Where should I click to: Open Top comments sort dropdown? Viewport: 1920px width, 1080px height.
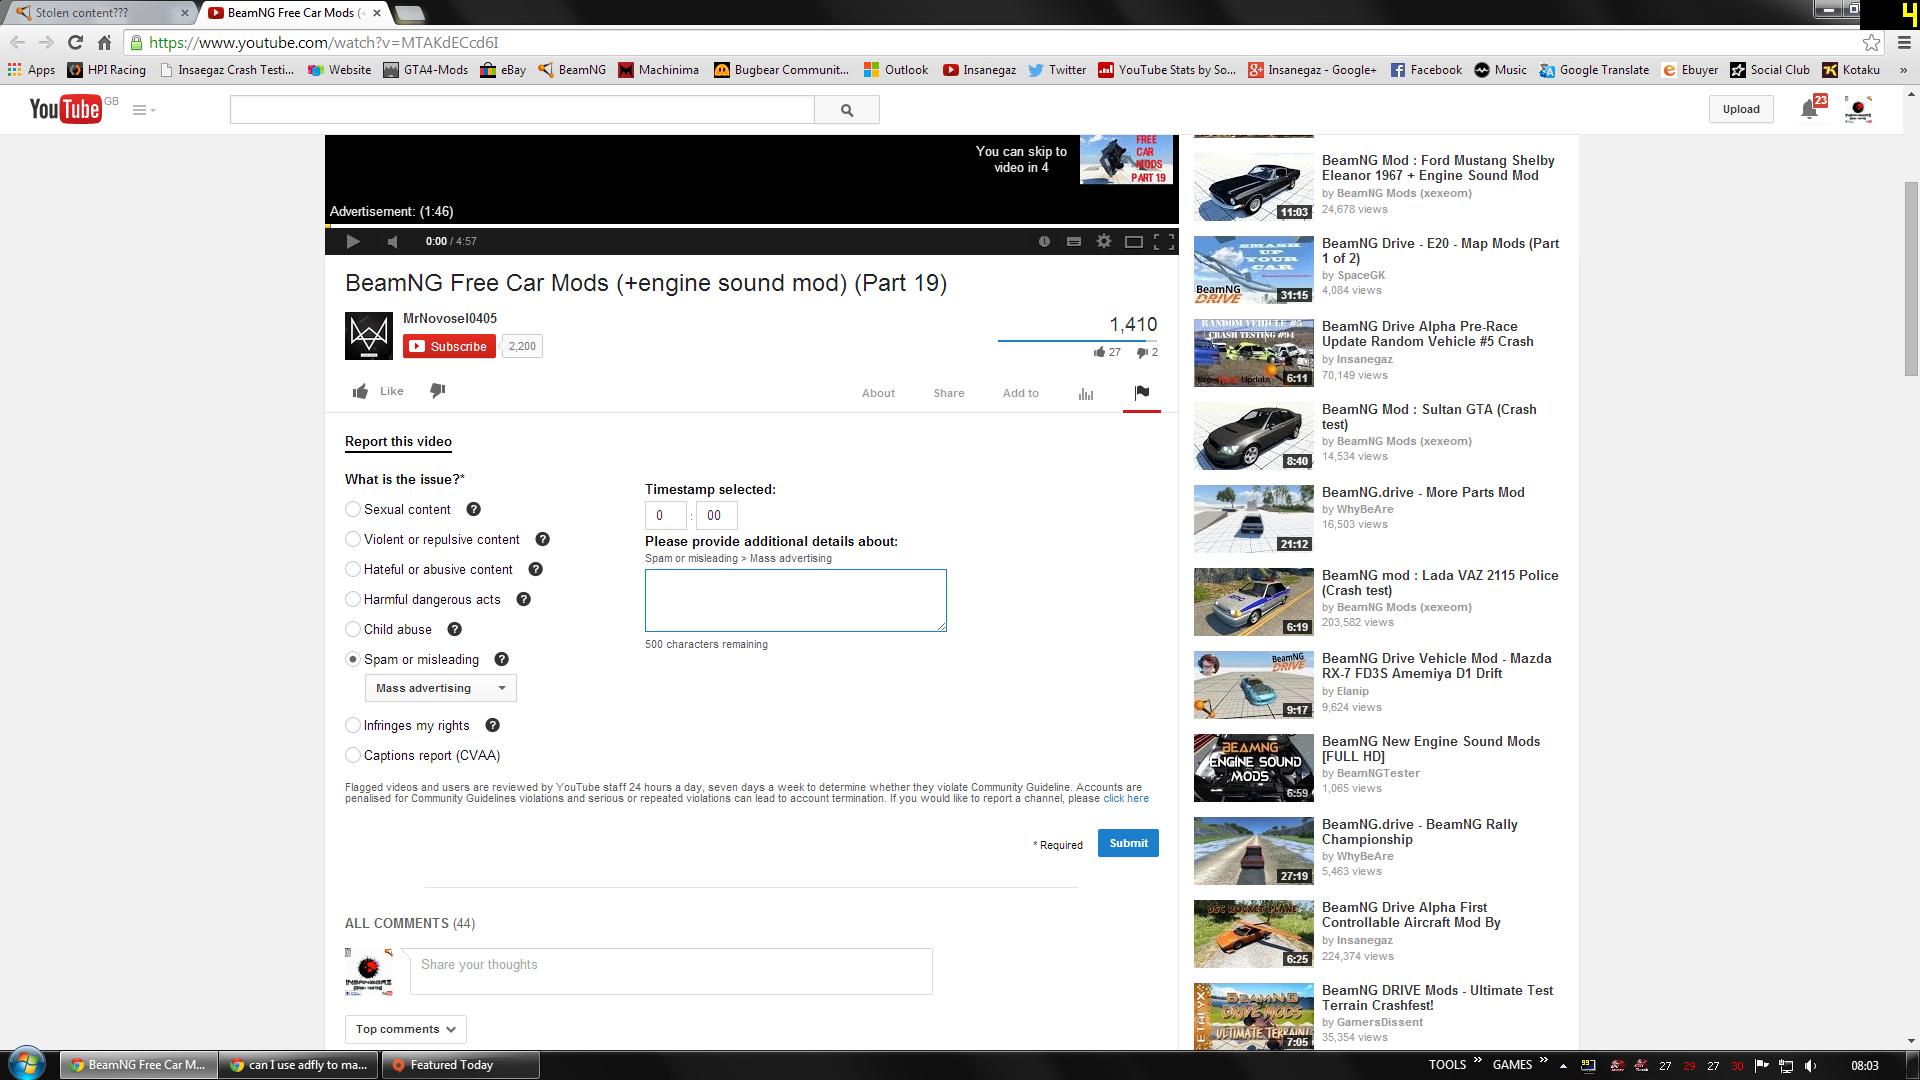pos(405,1029)
